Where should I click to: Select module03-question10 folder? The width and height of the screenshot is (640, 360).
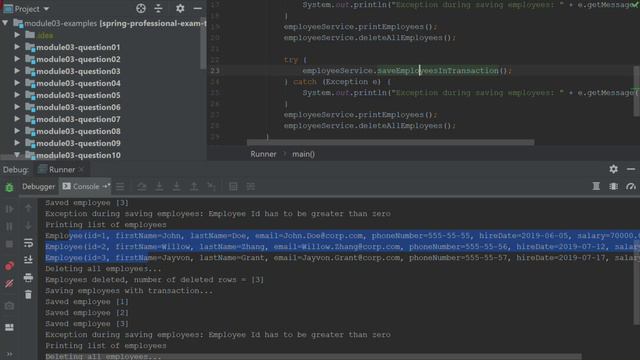[78, 155]
